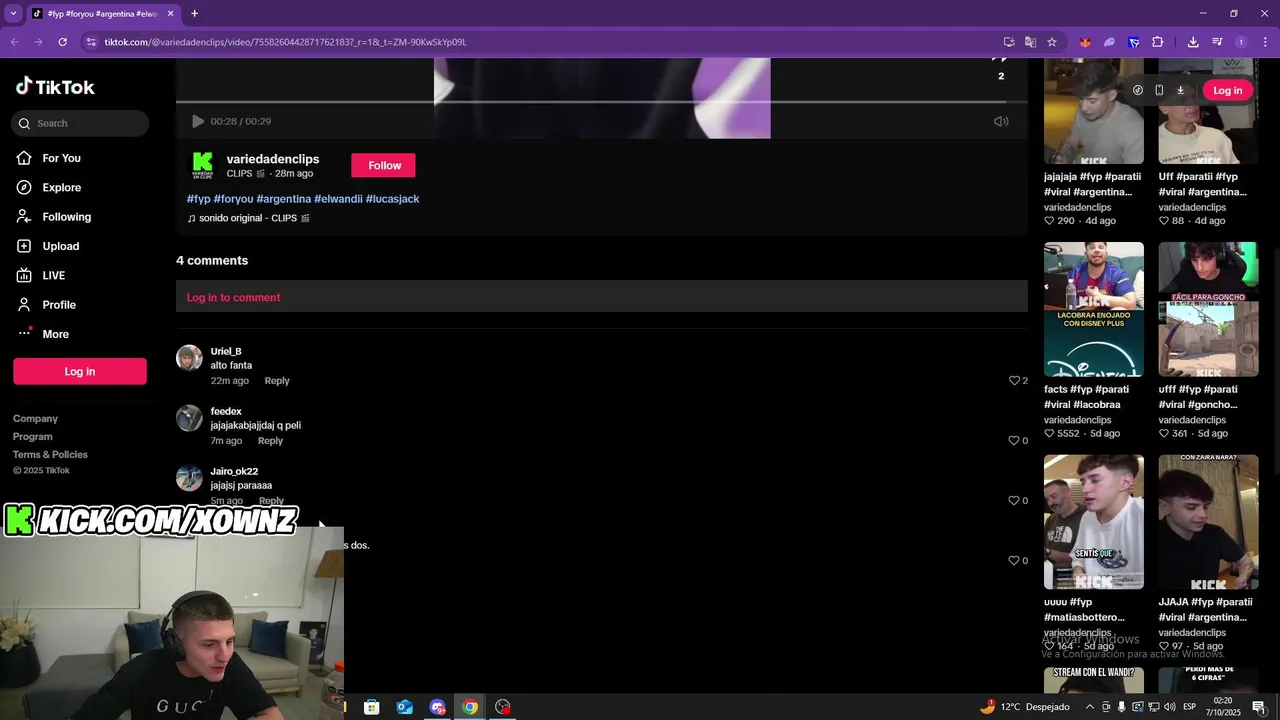Open the browser three-dot menu
1280x720 pixels.
(x=1266, y=42)
